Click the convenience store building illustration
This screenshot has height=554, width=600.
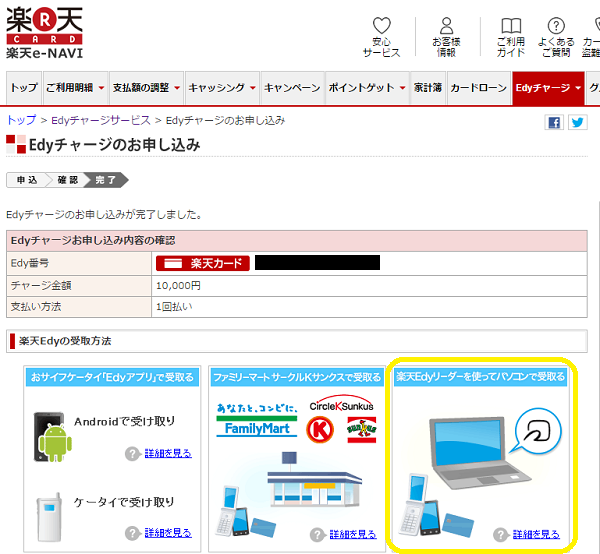[315, 480]
